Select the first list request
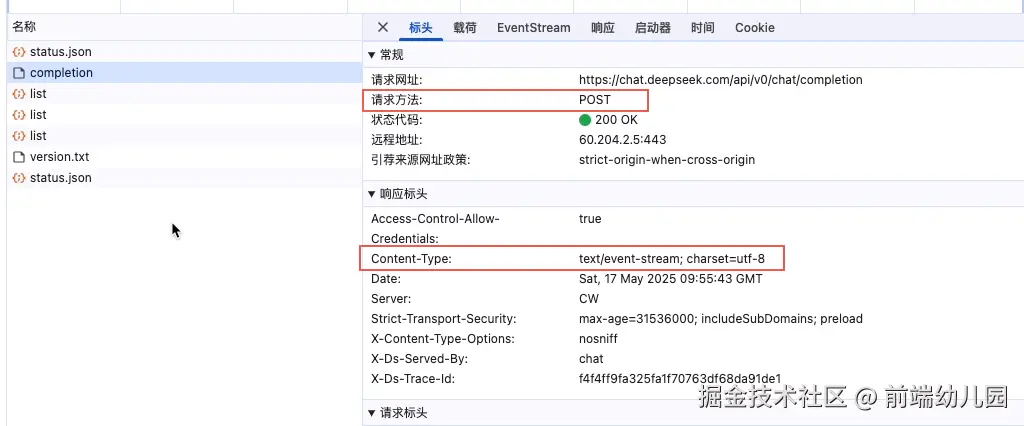Viewport: 1024px width, 426px height. pyautogui.click(x=38, y=94)
